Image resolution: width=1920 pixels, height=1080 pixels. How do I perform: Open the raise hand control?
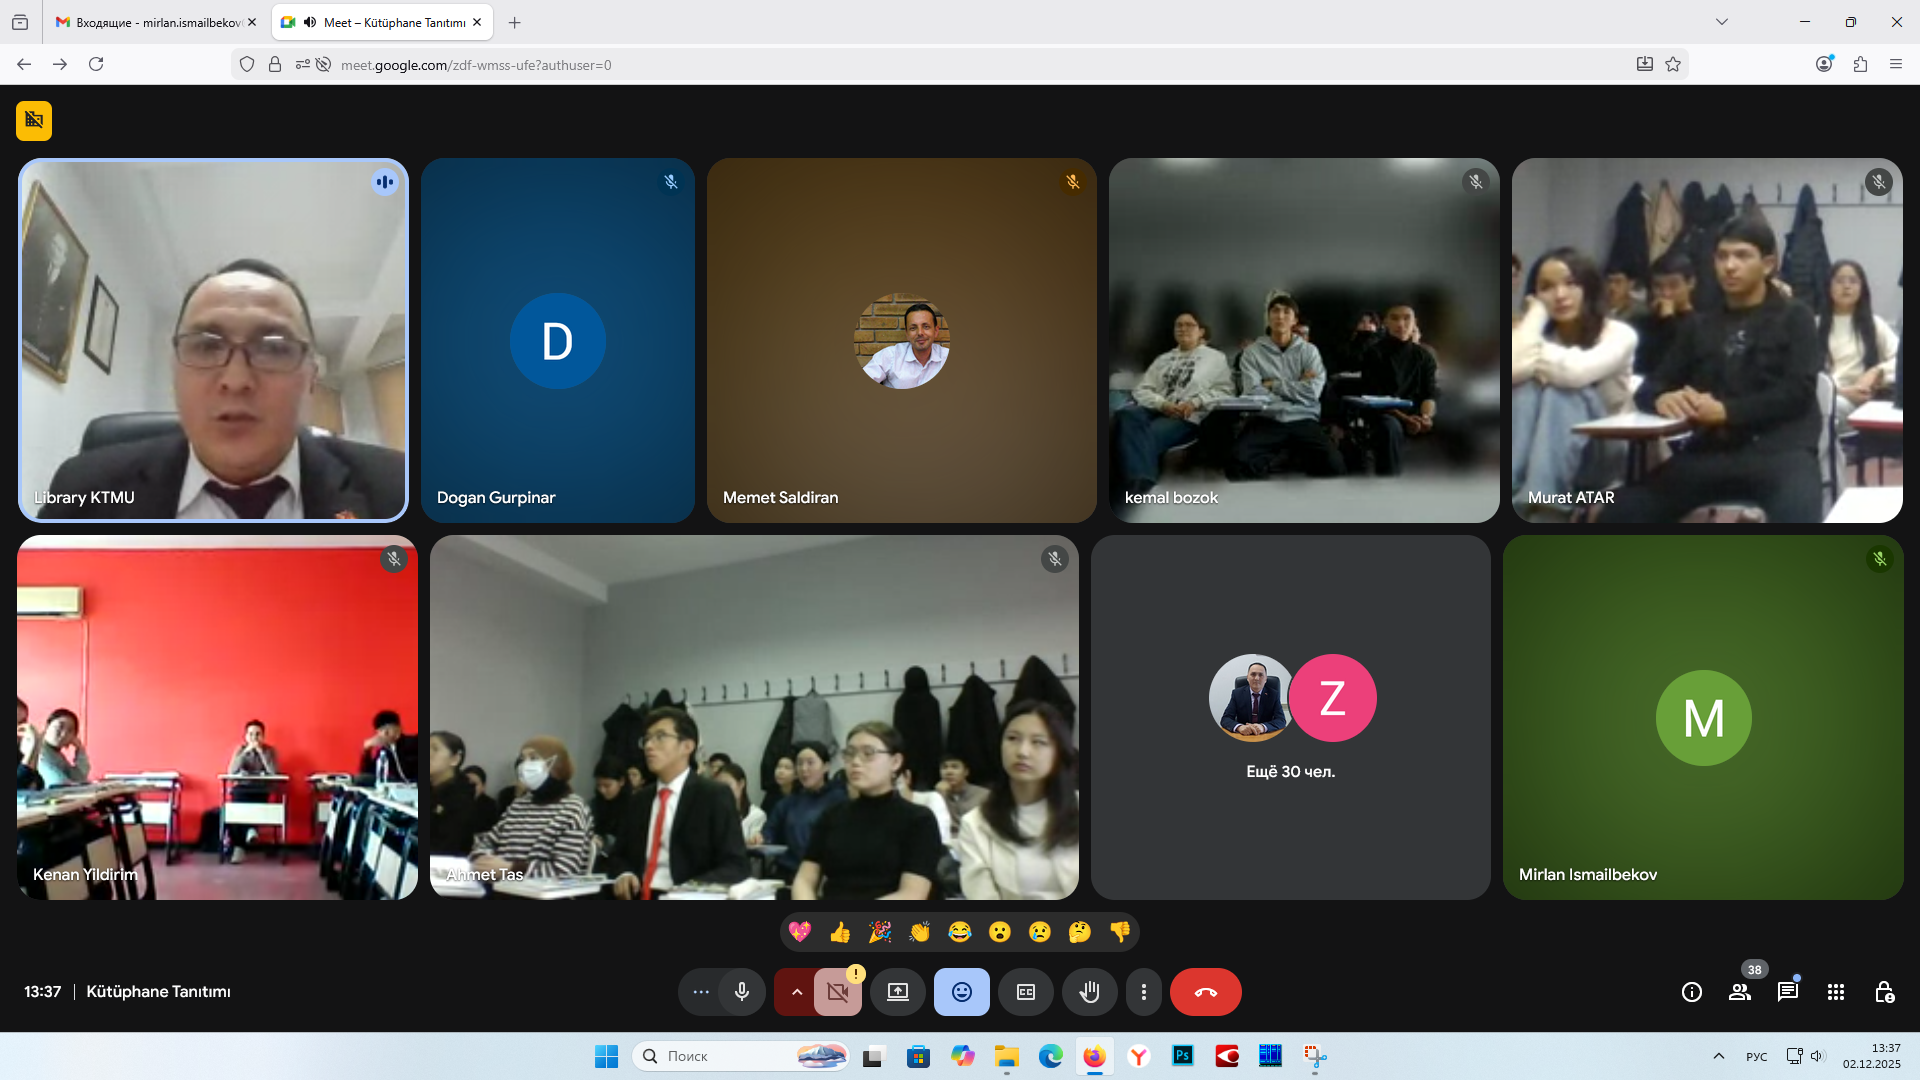1089,992
